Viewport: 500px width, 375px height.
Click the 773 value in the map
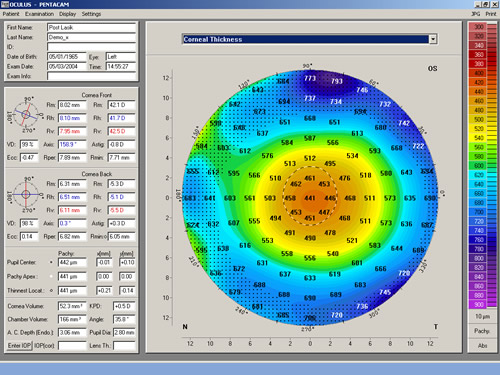(x=310, y=78)
